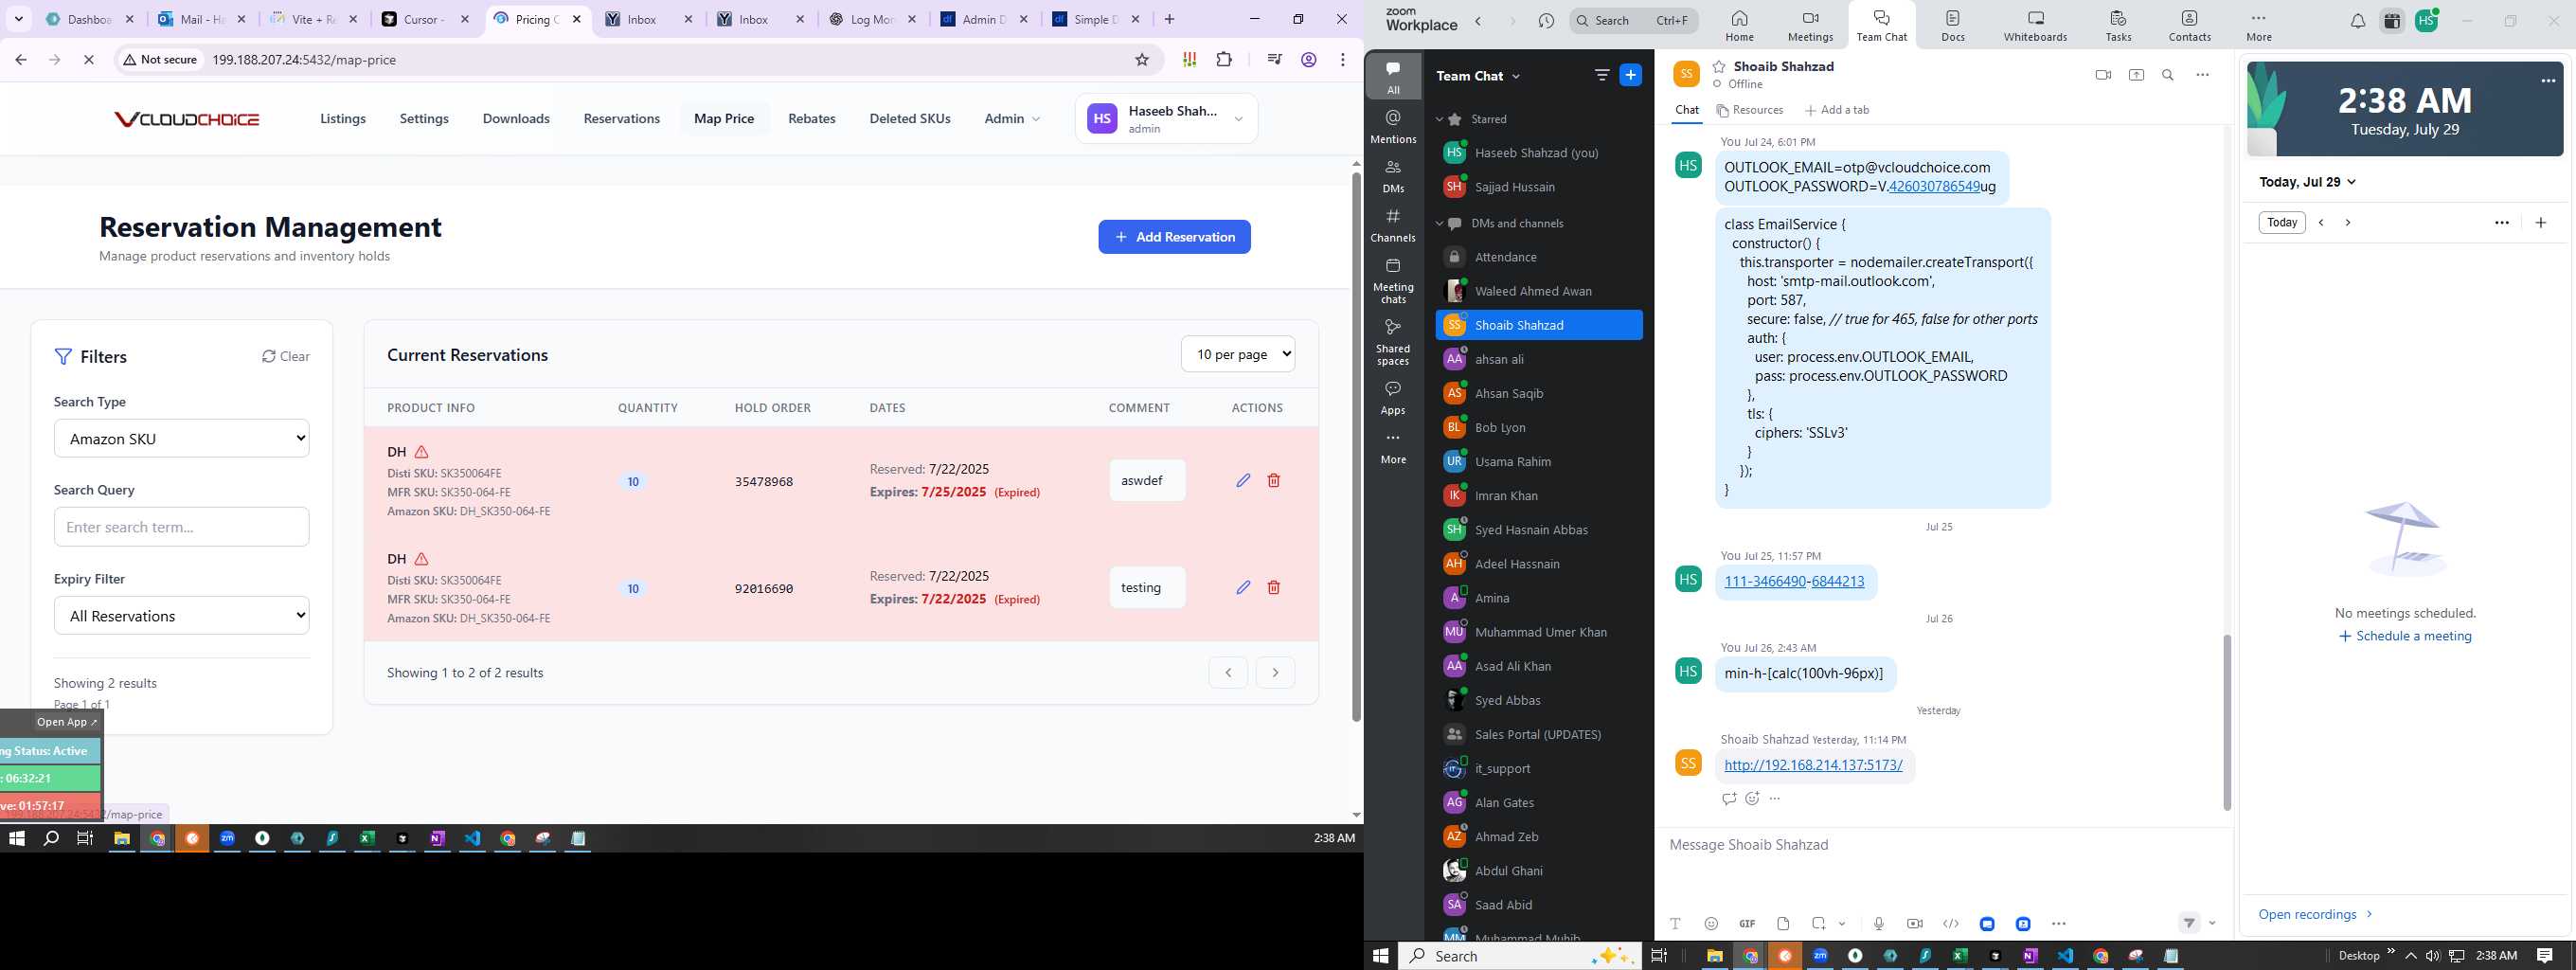Click the calendar icon in Zoom top bar
The width and height of the screenshot is (2576, 970).
coord(2392,21)
